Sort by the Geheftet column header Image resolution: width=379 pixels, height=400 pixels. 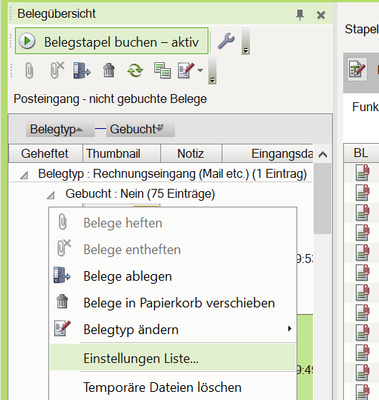click(45, 154)
